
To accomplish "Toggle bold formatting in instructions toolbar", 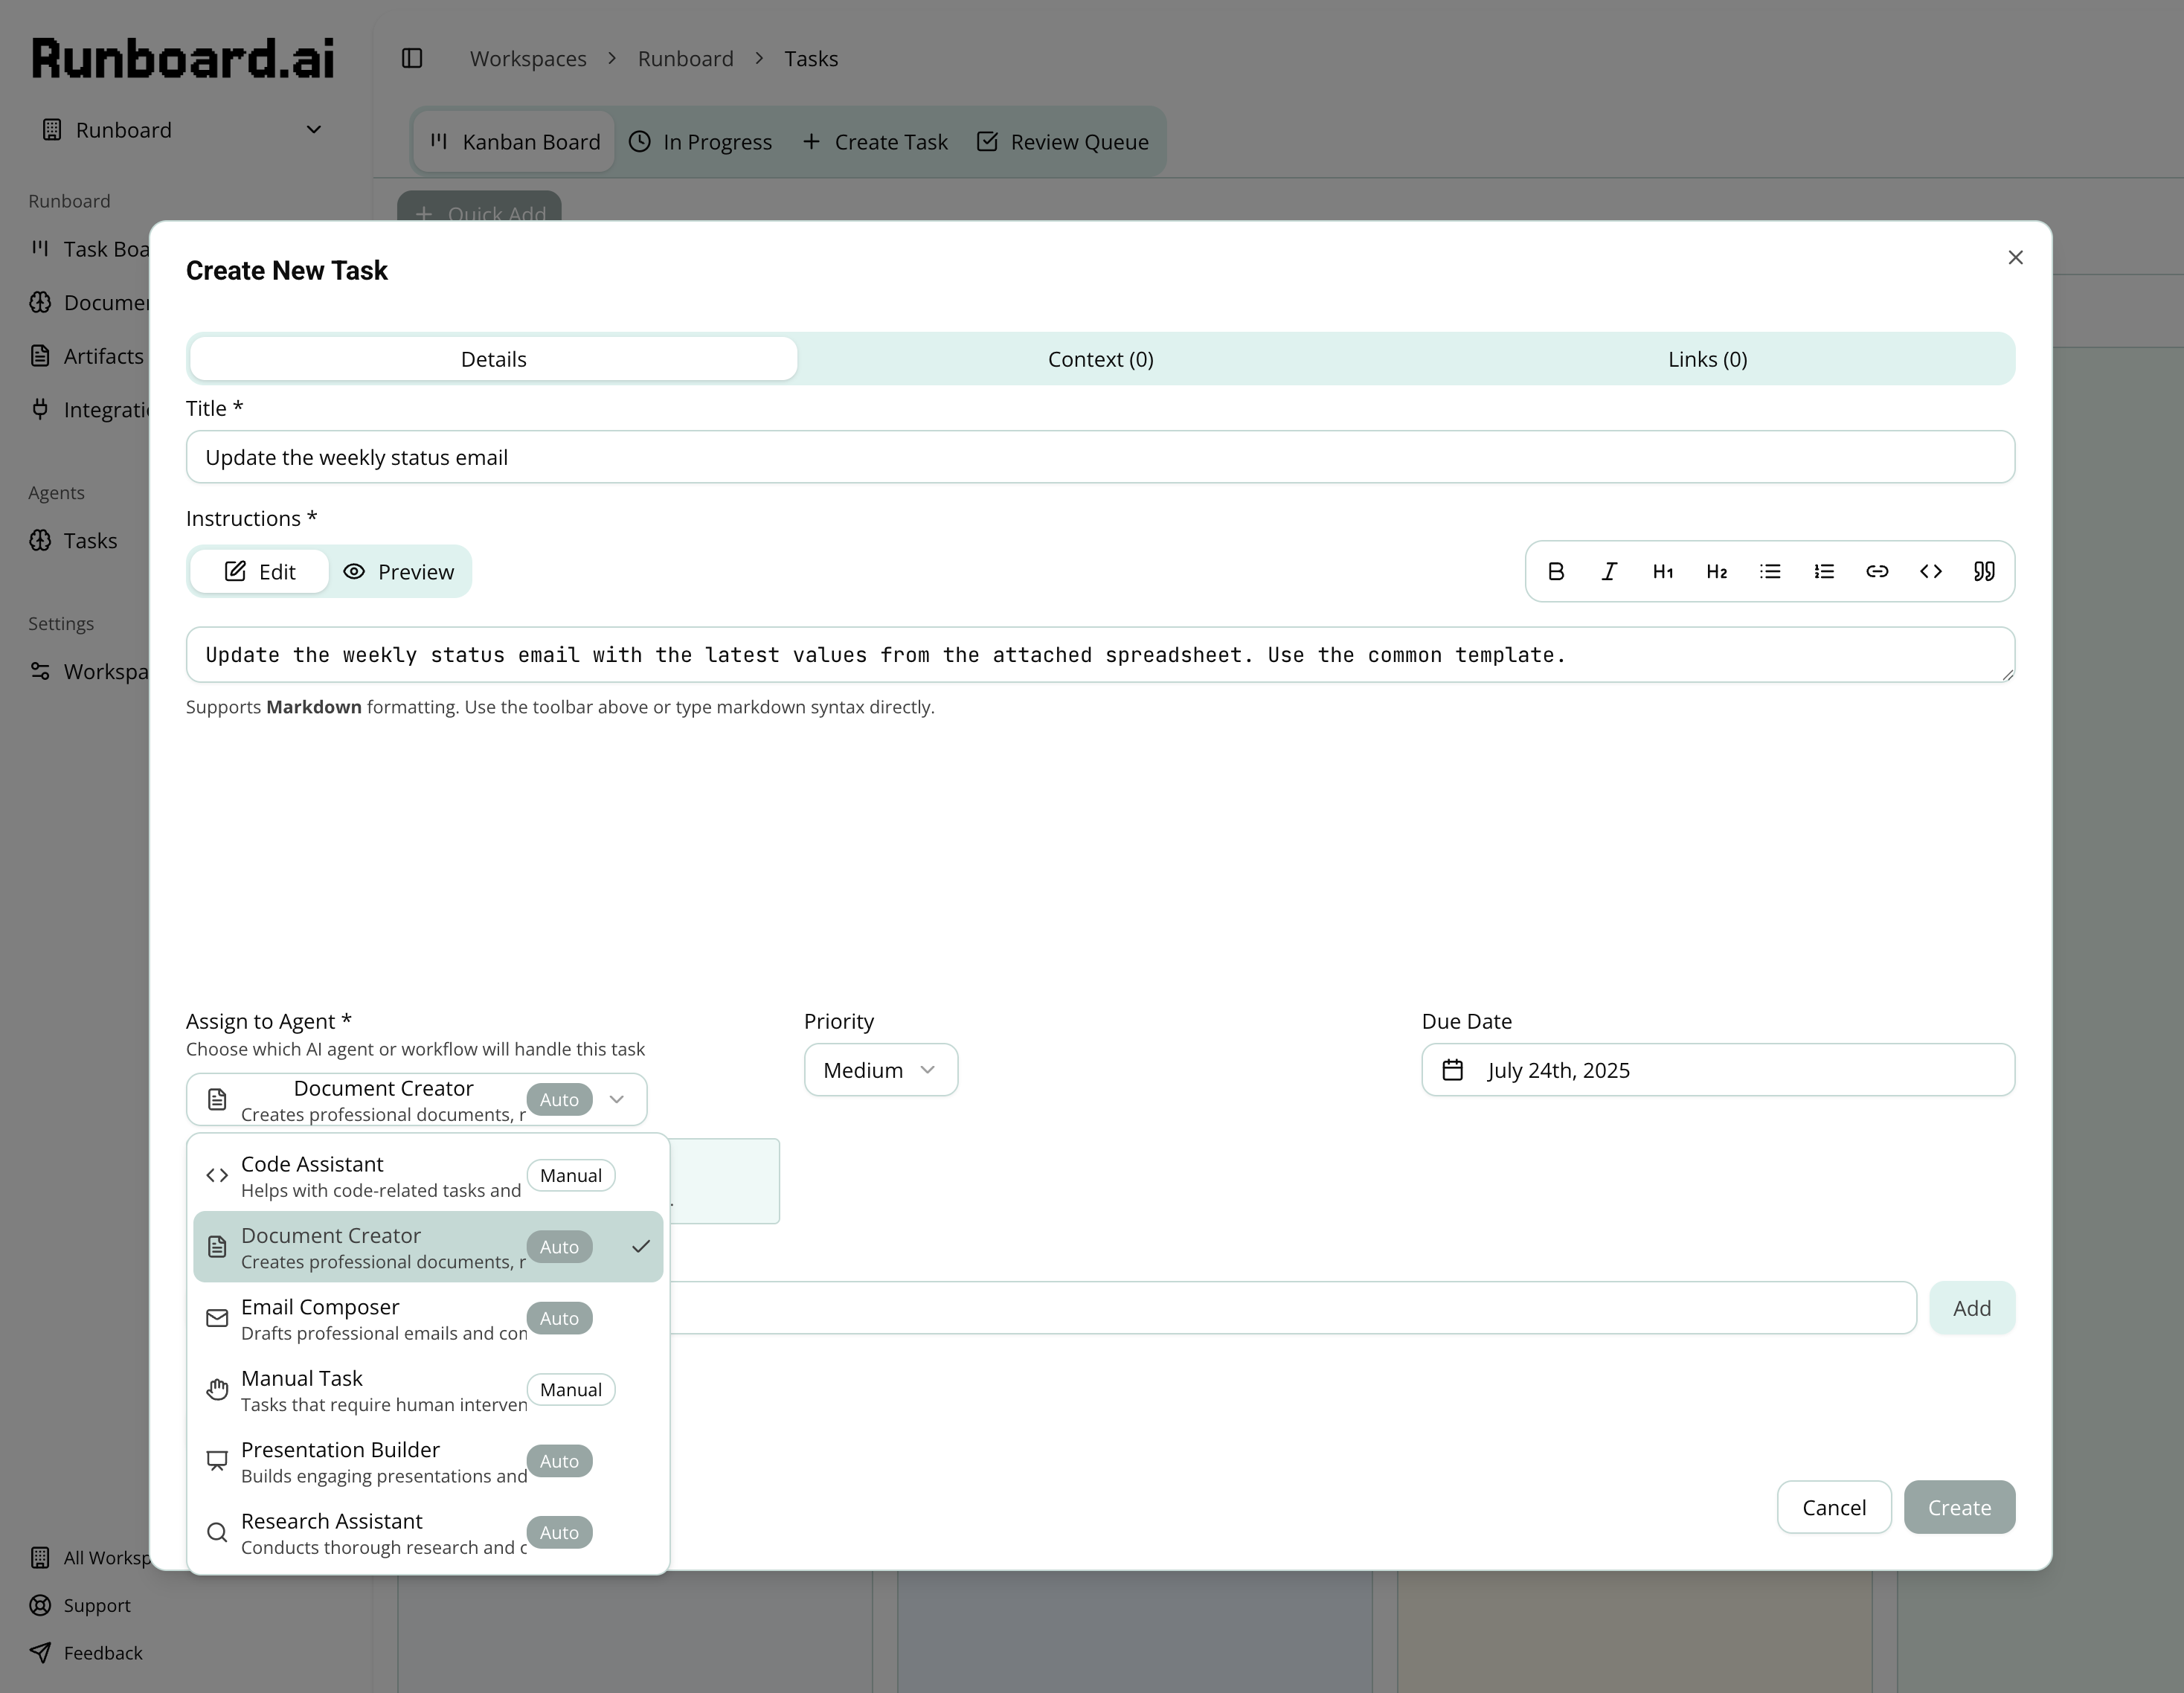I will [x=1555, y=571].
